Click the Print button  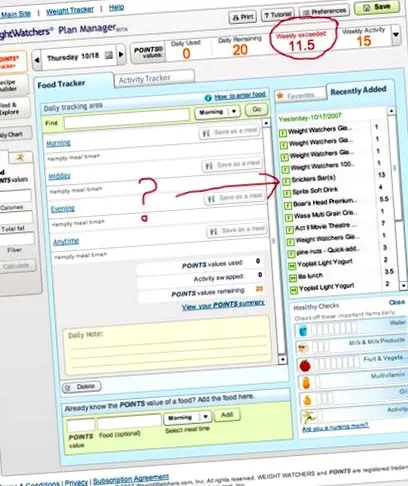242,17
